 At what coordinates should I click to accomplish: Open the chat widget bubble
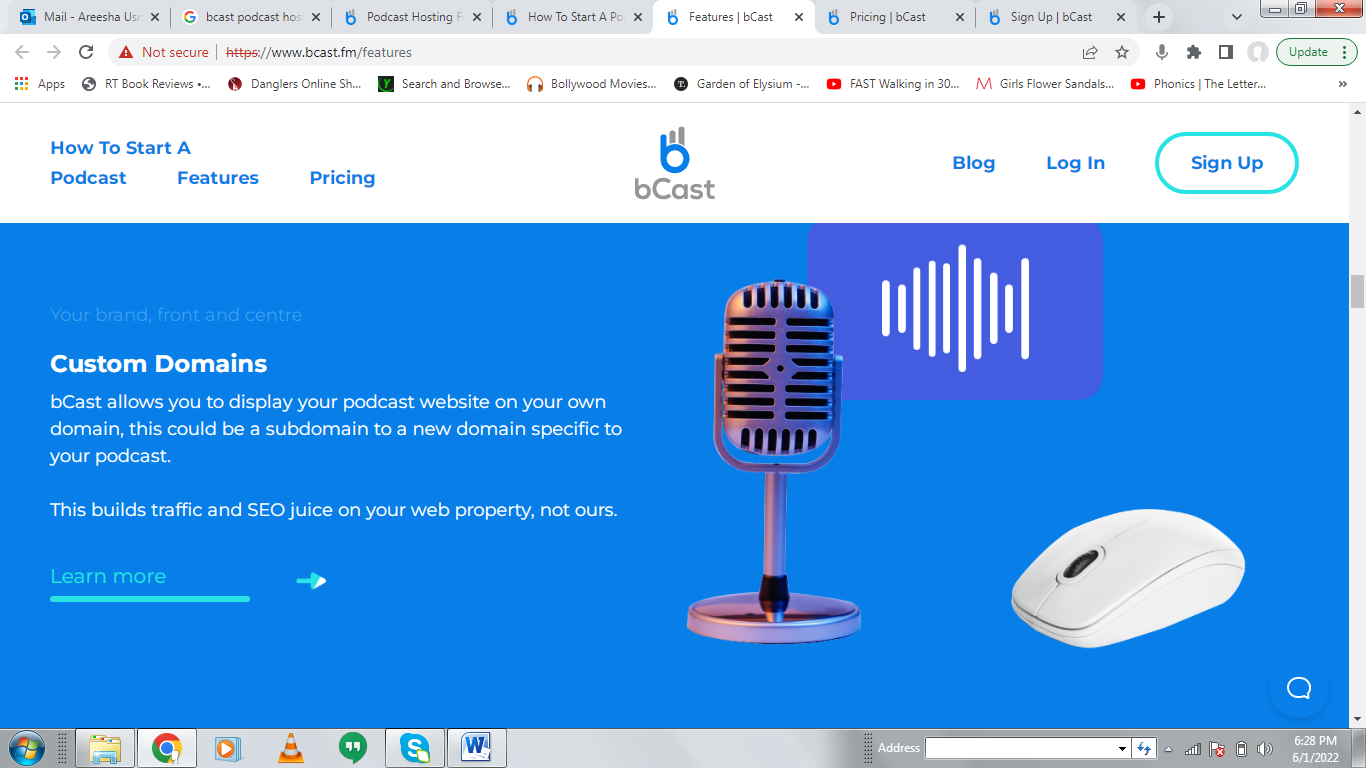[1299, 687]
